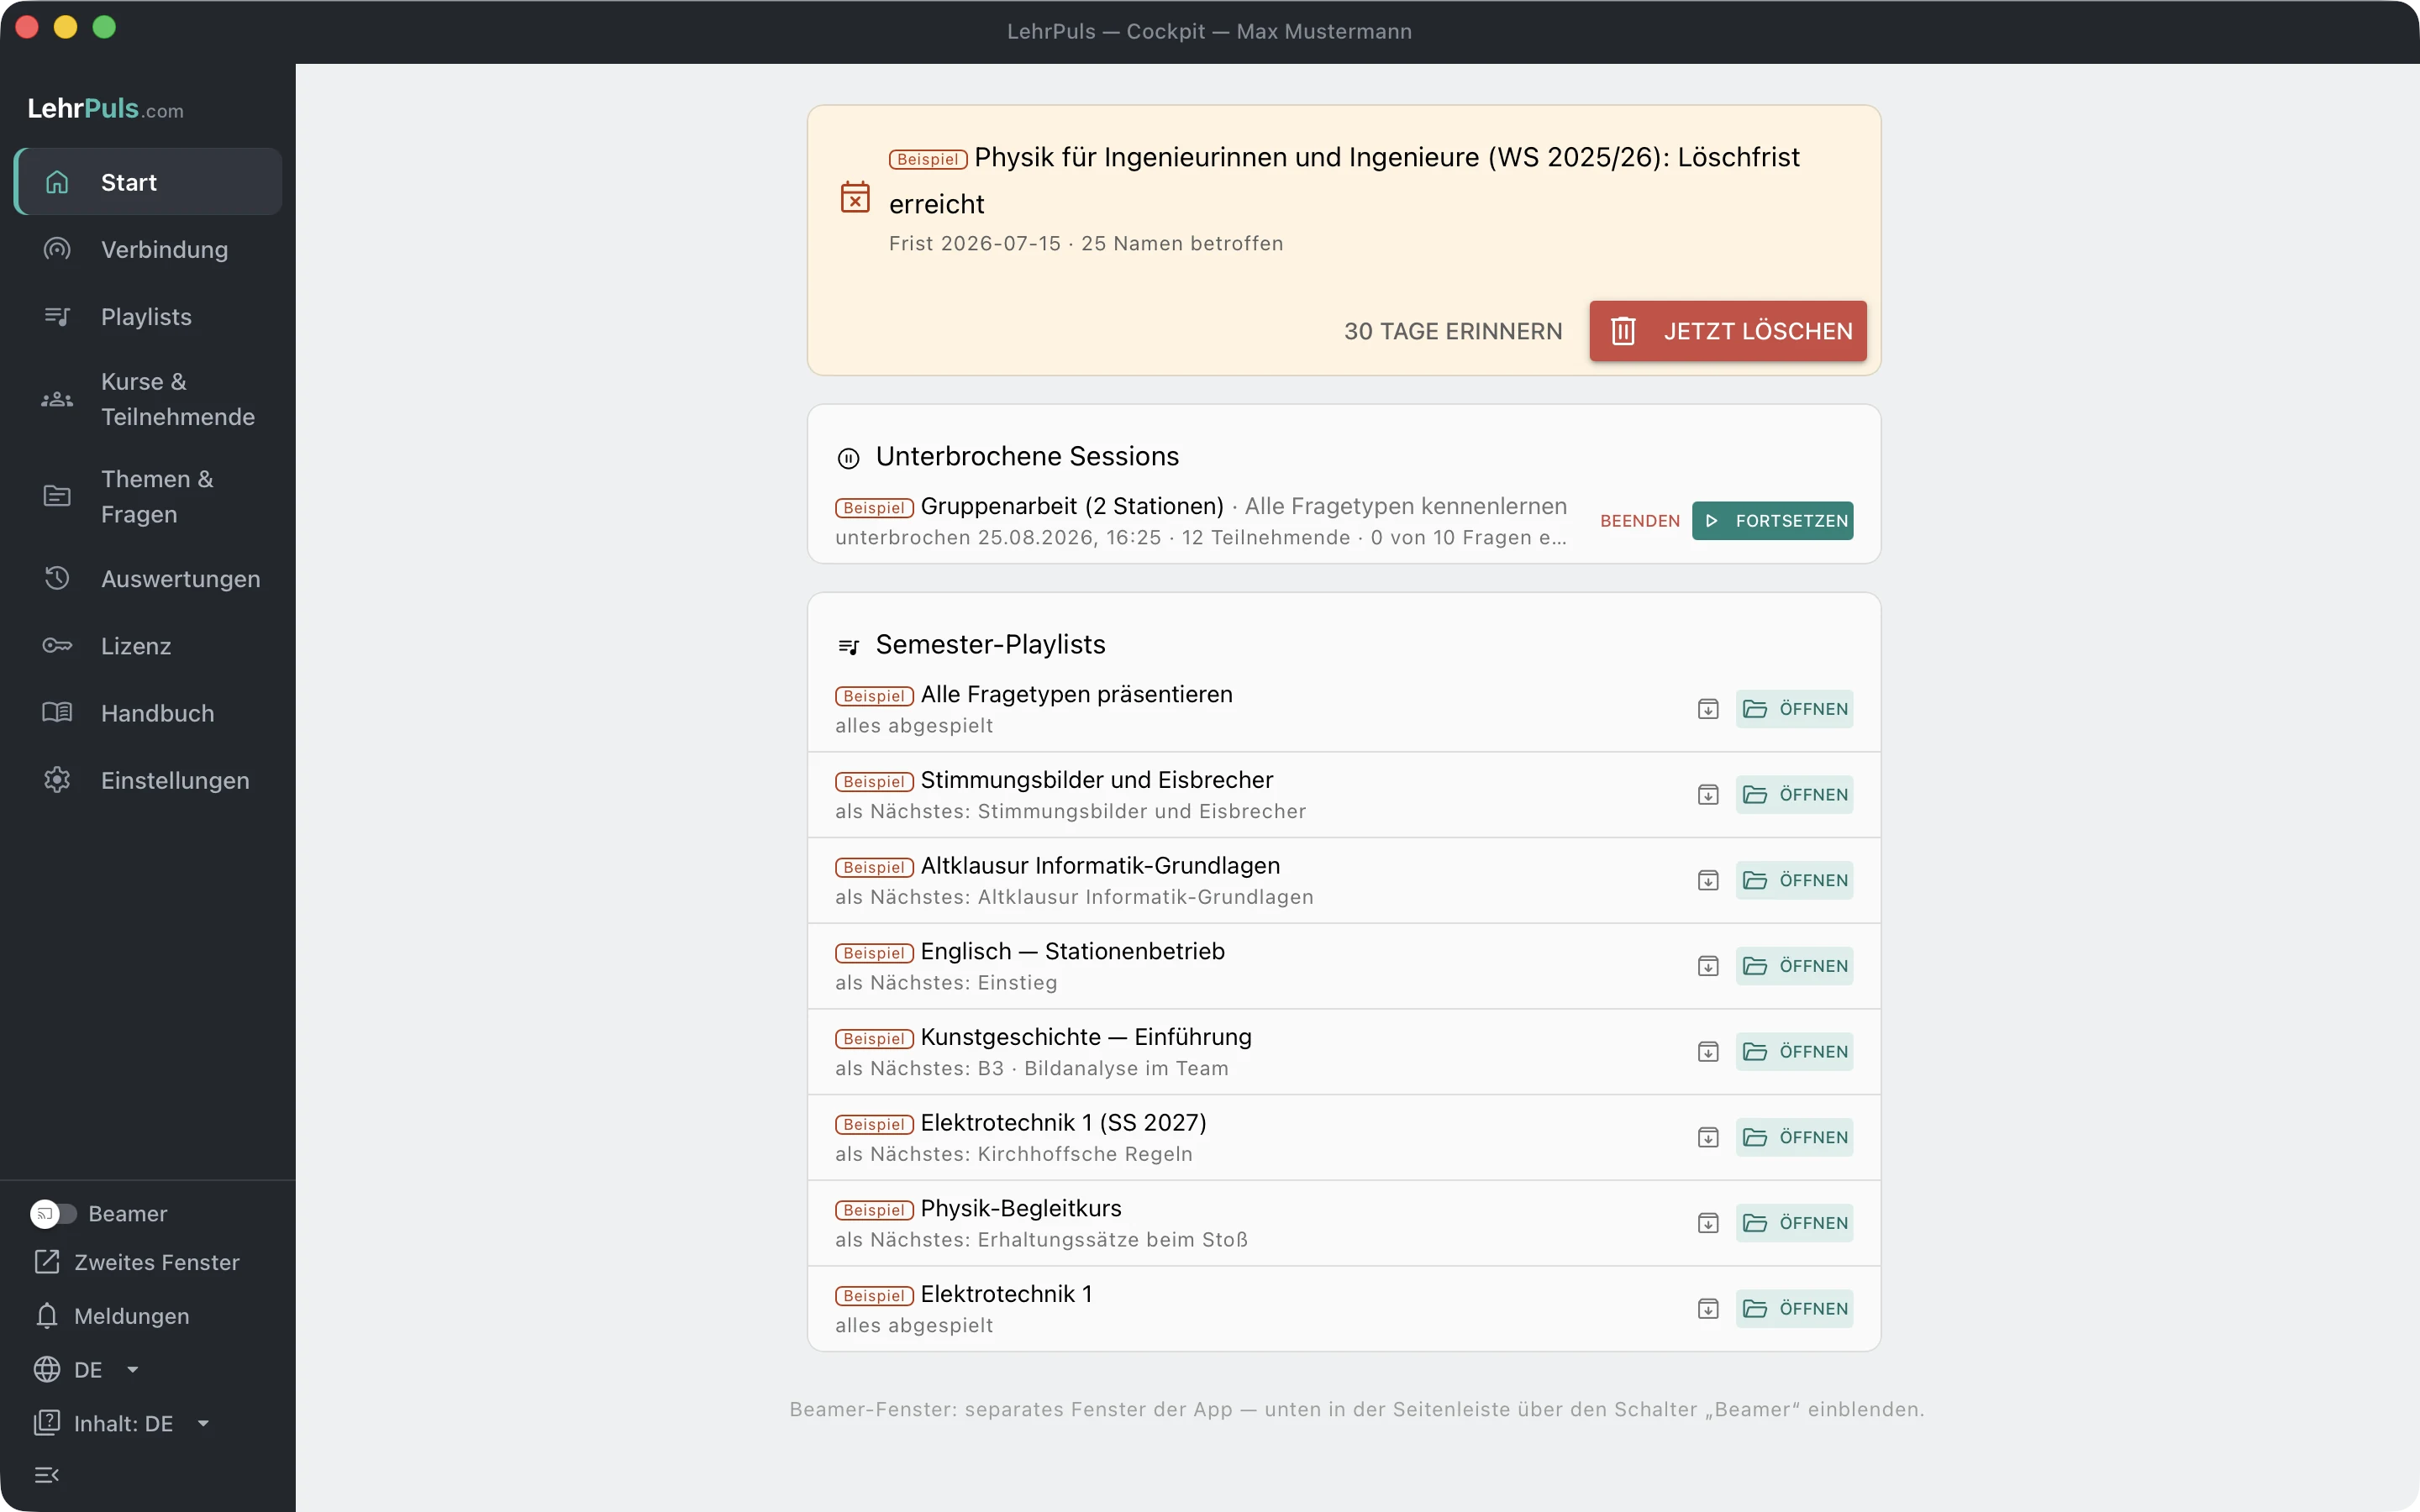Screen dimensions: 2420x1512
Task: Open the Zweites Fenster external window icon
Action: pos(46,1262)
